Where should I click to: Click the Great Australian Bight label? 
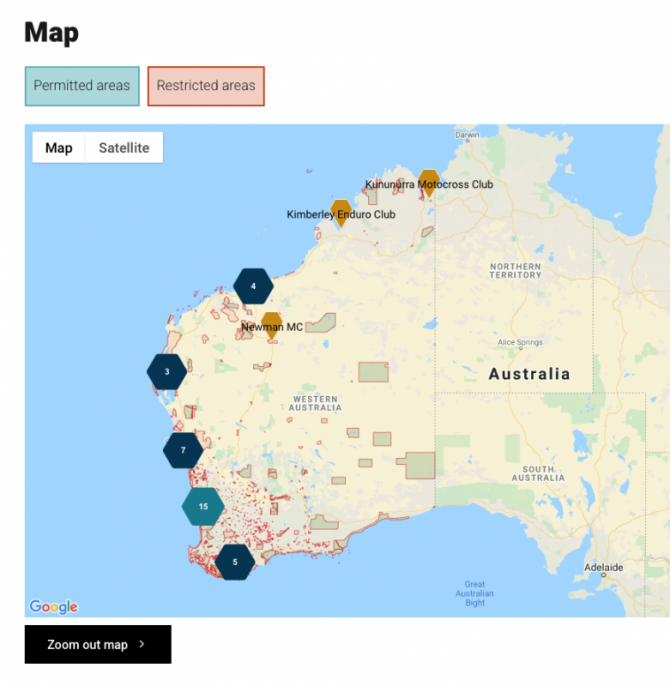[475, 593]
